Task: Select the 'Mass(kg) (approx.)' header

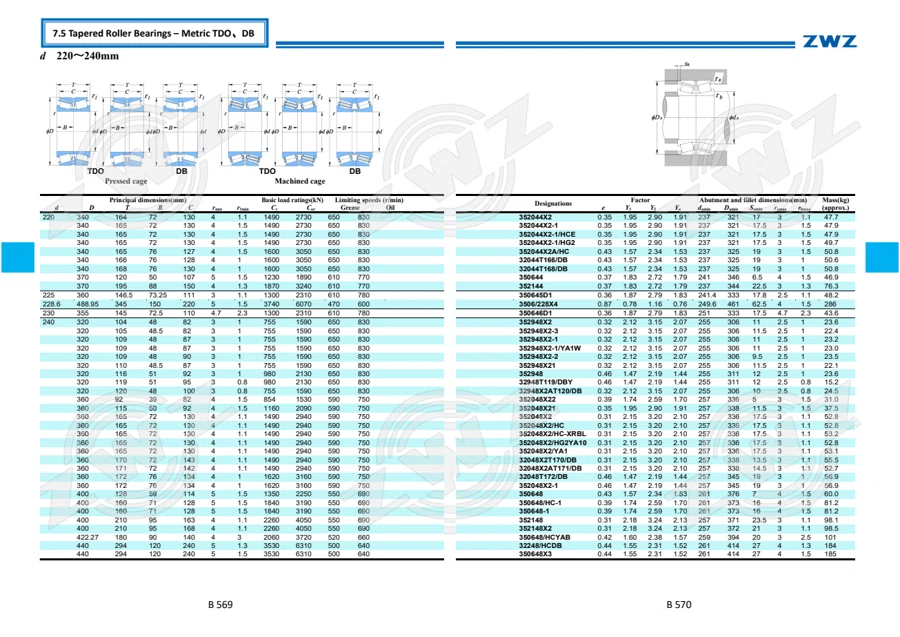Action: [835, 204]
